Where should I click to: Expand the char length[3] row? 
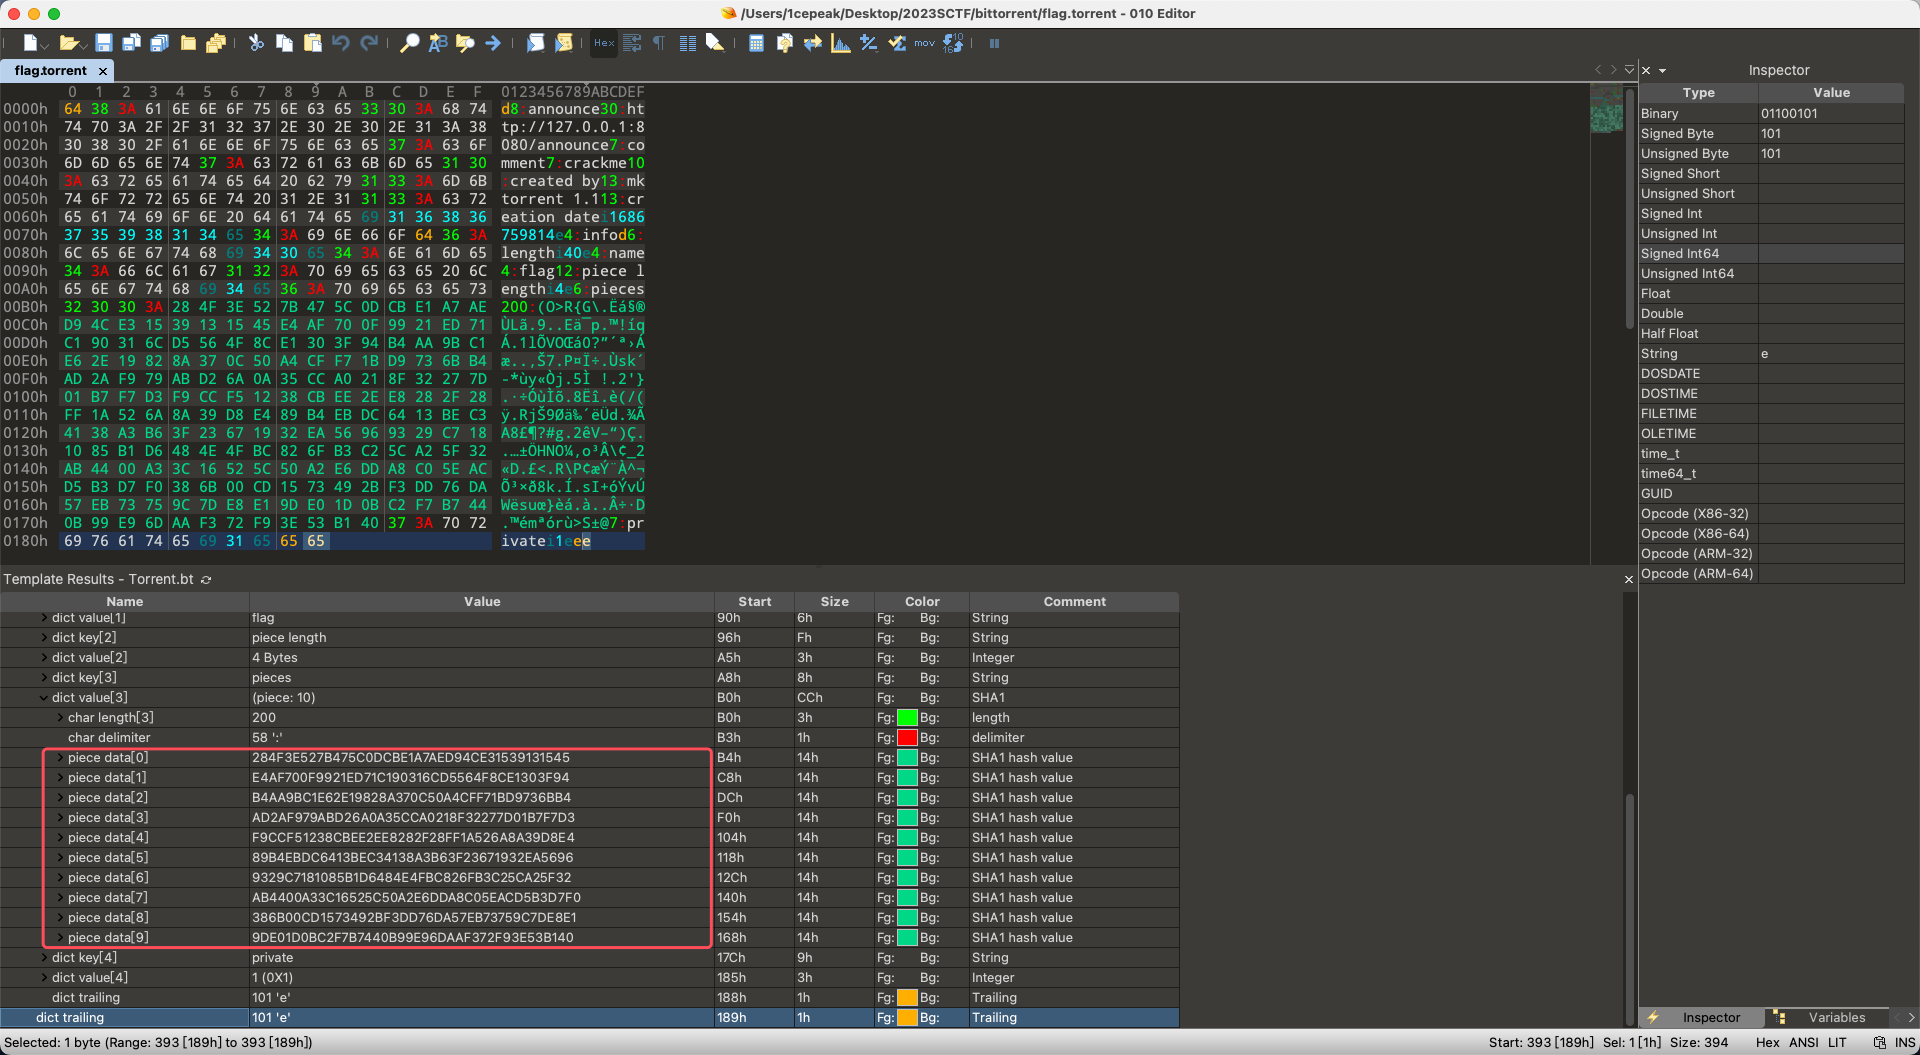click(60, 718)
